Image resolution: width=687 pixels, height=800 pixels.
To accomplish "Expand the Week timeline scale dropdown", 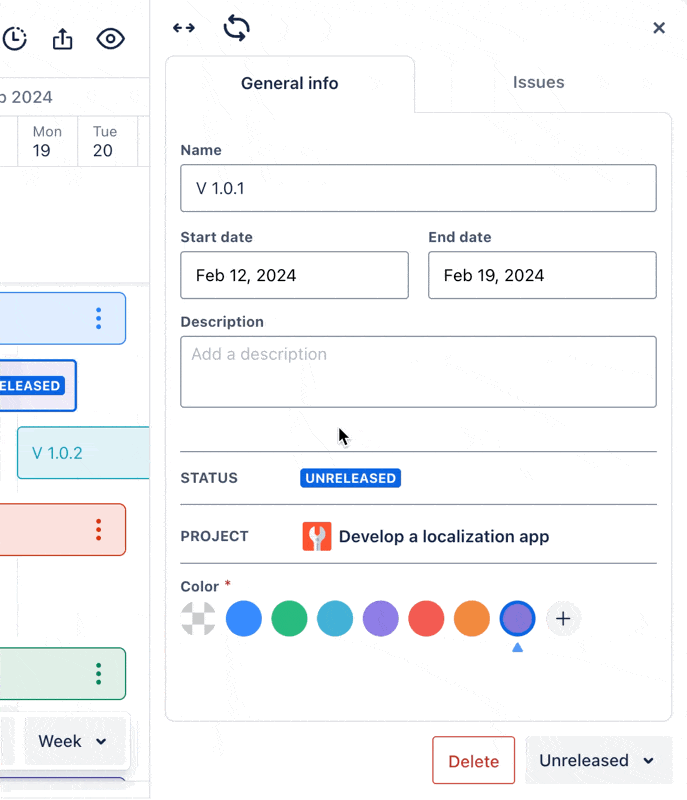I will coord(72,741).
